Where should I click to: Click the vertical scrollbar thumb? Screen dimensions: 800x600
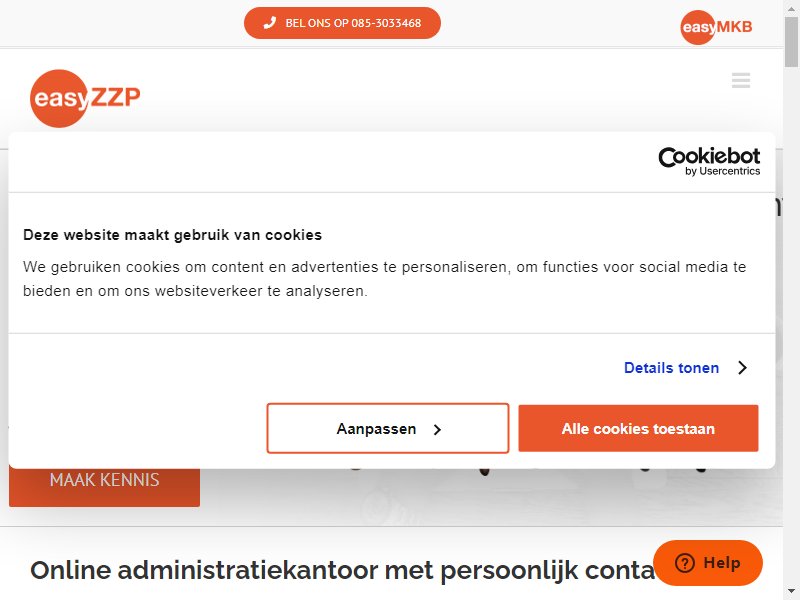click(x=791, y=42)
